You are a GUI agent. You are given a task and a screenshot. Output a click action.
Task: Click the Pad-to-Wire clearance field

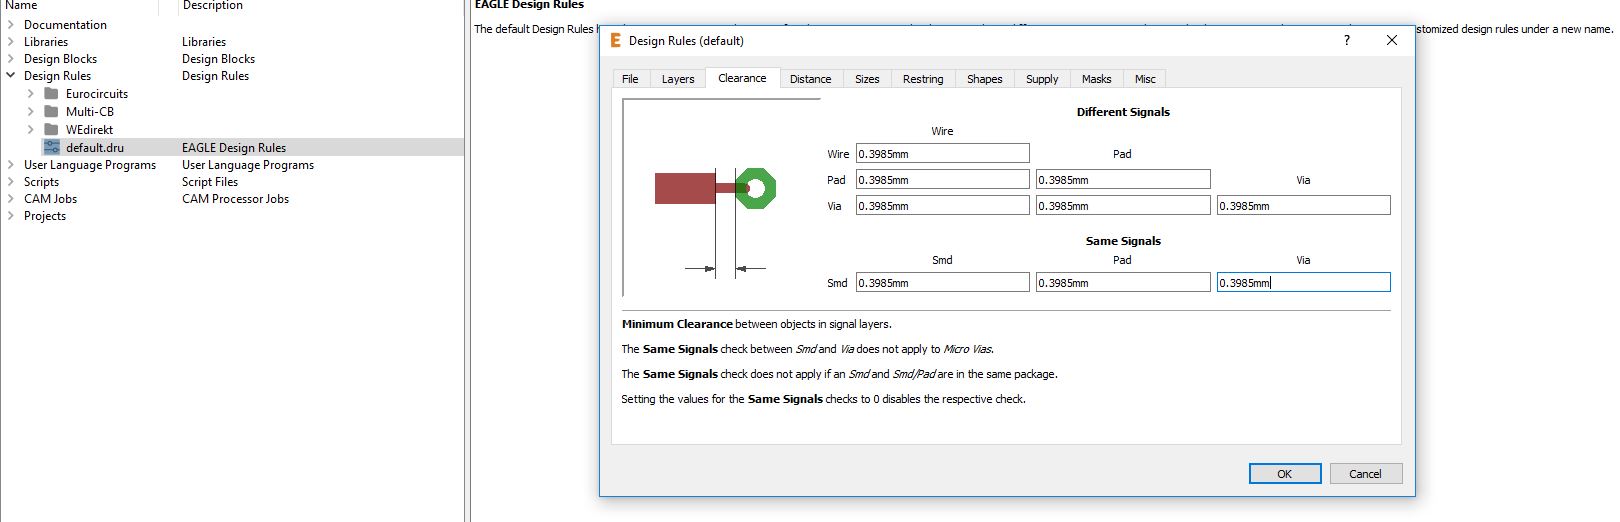click(x=942, y=179)
